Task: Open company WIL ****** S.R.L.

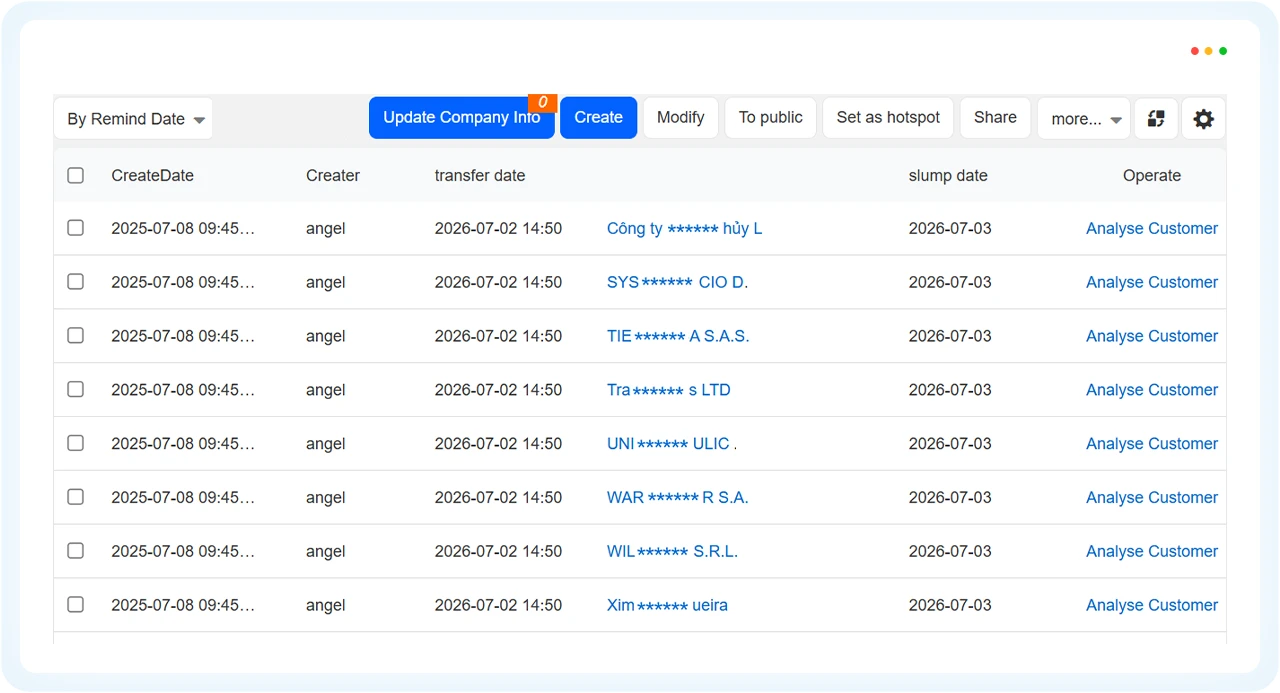Action: coord(673,551)
